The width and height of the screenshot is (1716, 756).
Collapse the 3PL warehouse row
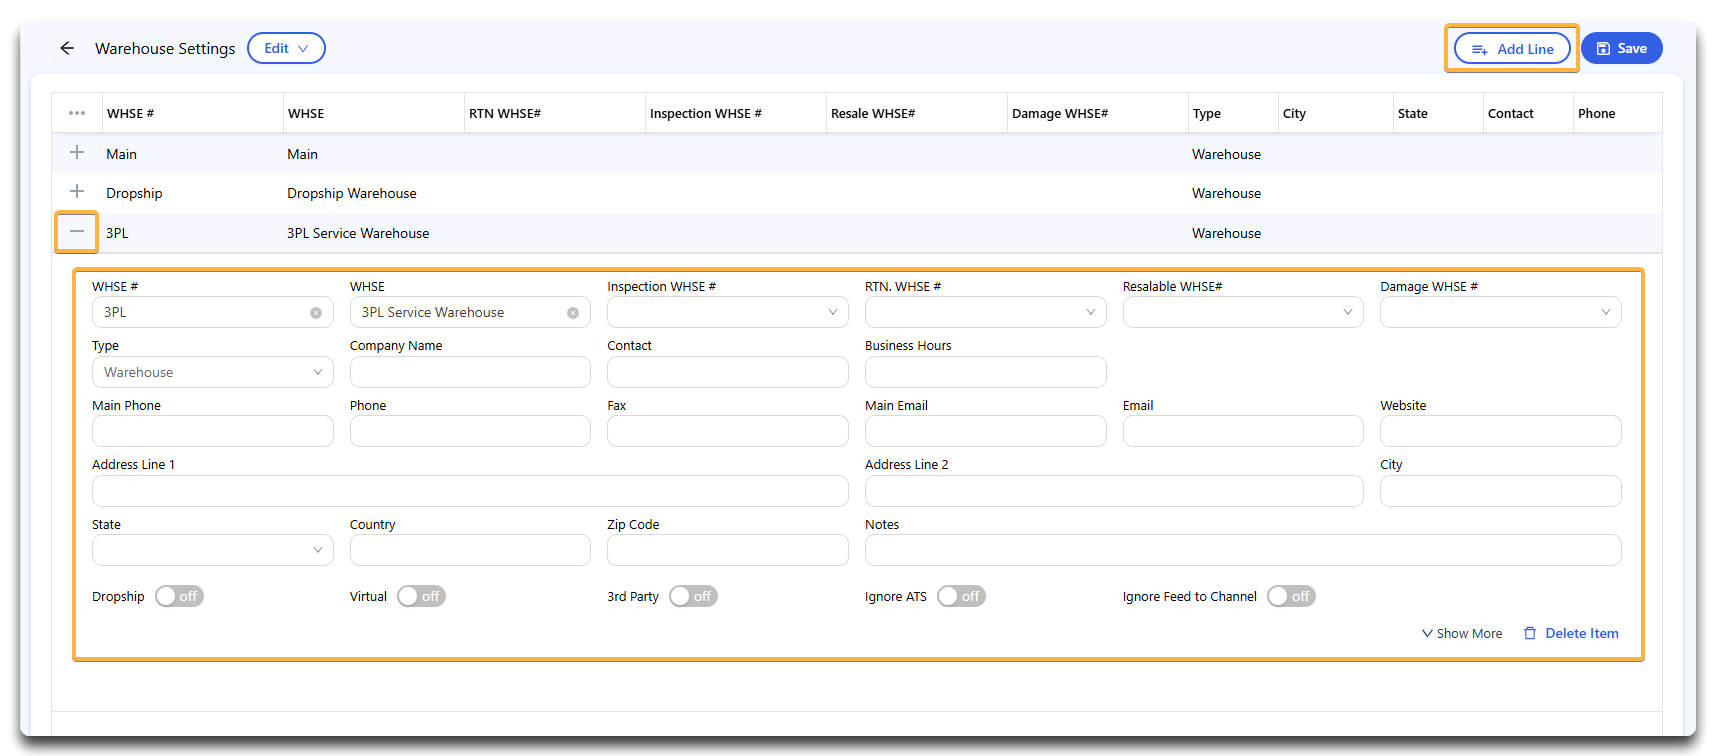coord(77,232)
